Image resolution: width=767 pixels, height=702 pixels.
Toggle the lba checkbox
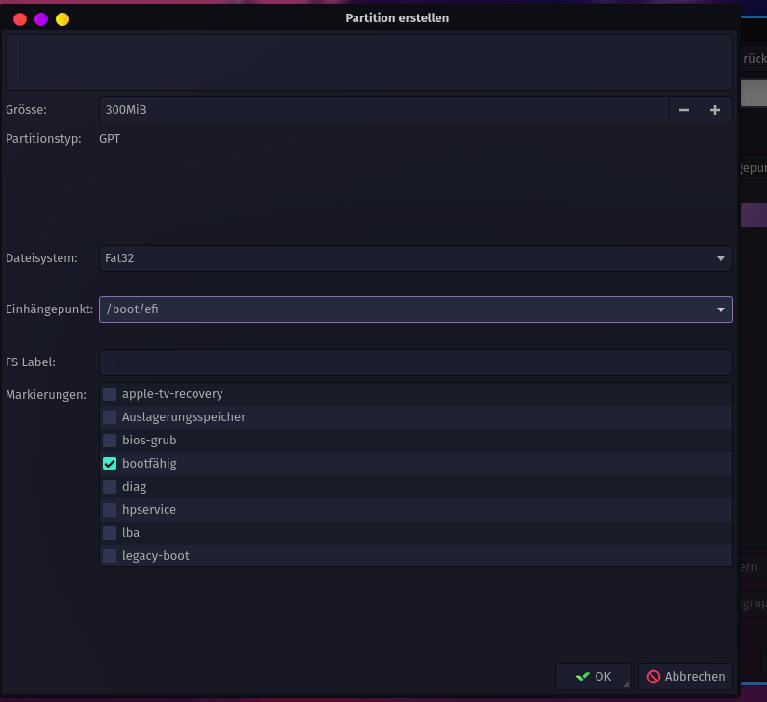110,533
